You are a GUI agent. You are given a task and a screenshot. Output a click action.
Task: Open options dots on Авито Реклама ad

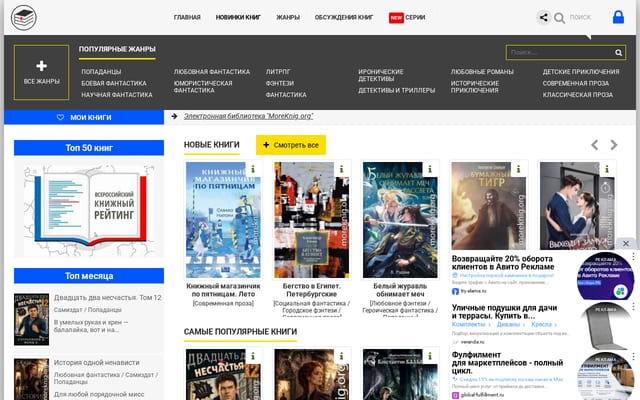633,256
